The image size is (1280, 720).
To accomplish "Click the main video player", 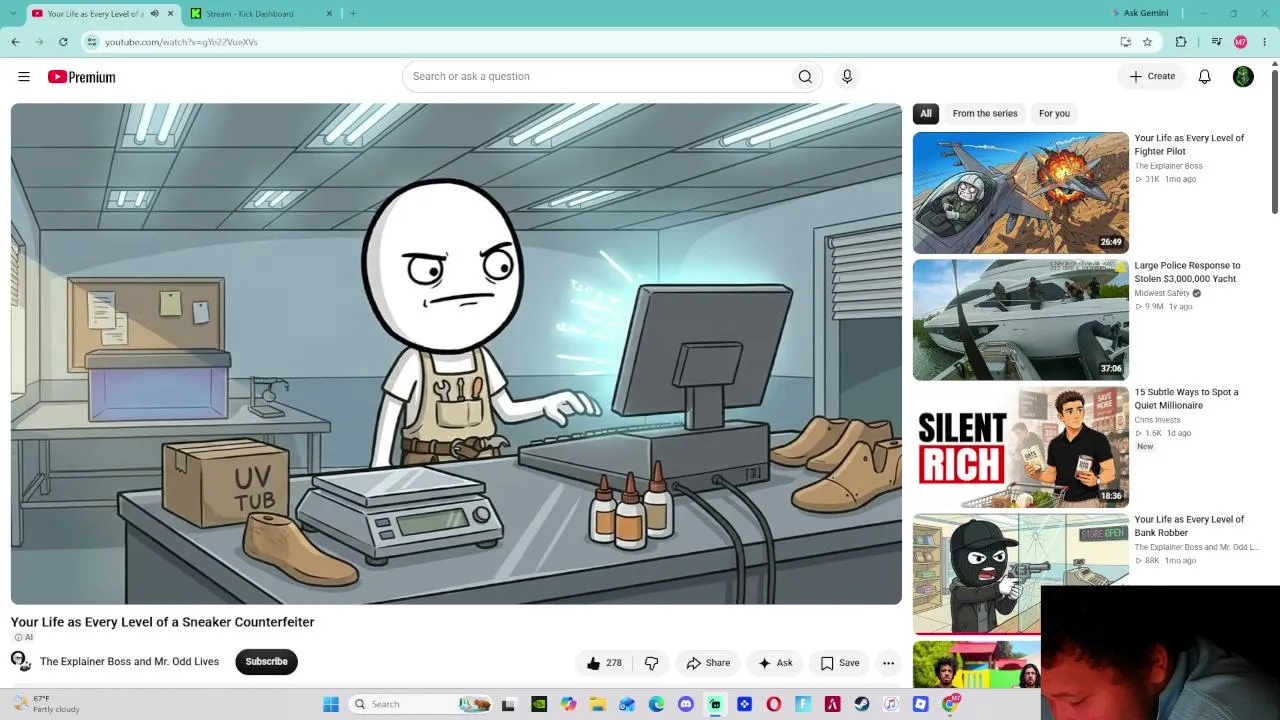I will click(456, 354).
